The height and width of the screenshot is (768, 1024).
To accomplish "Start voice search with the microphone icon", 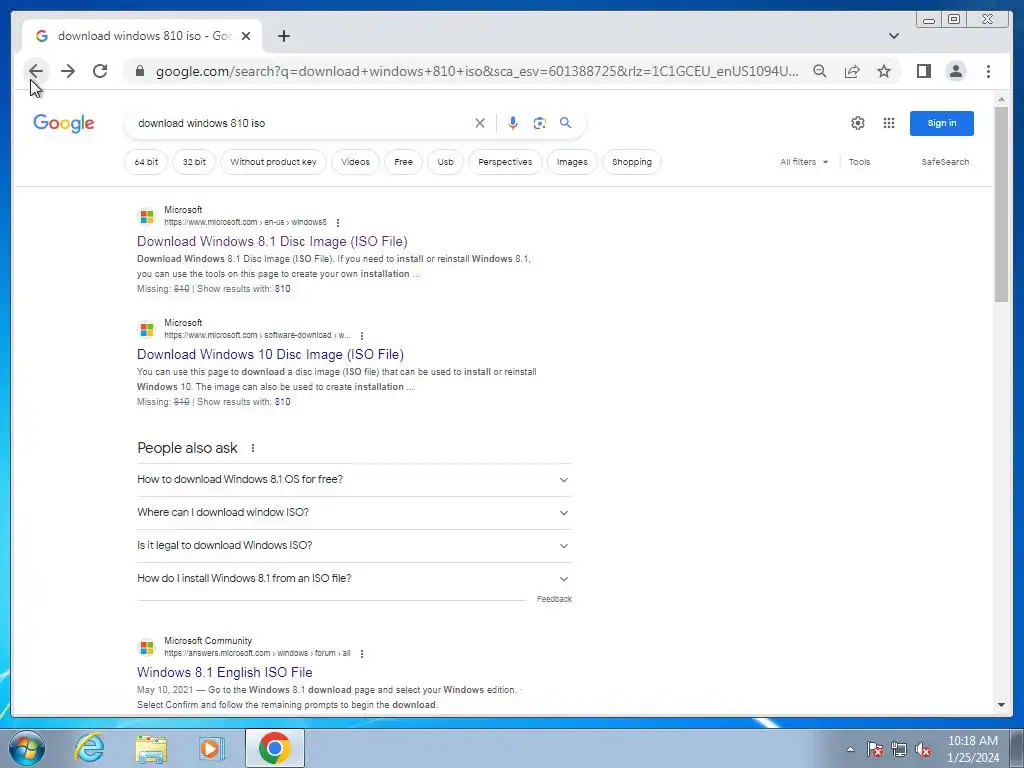I will (x=513, y=123).
